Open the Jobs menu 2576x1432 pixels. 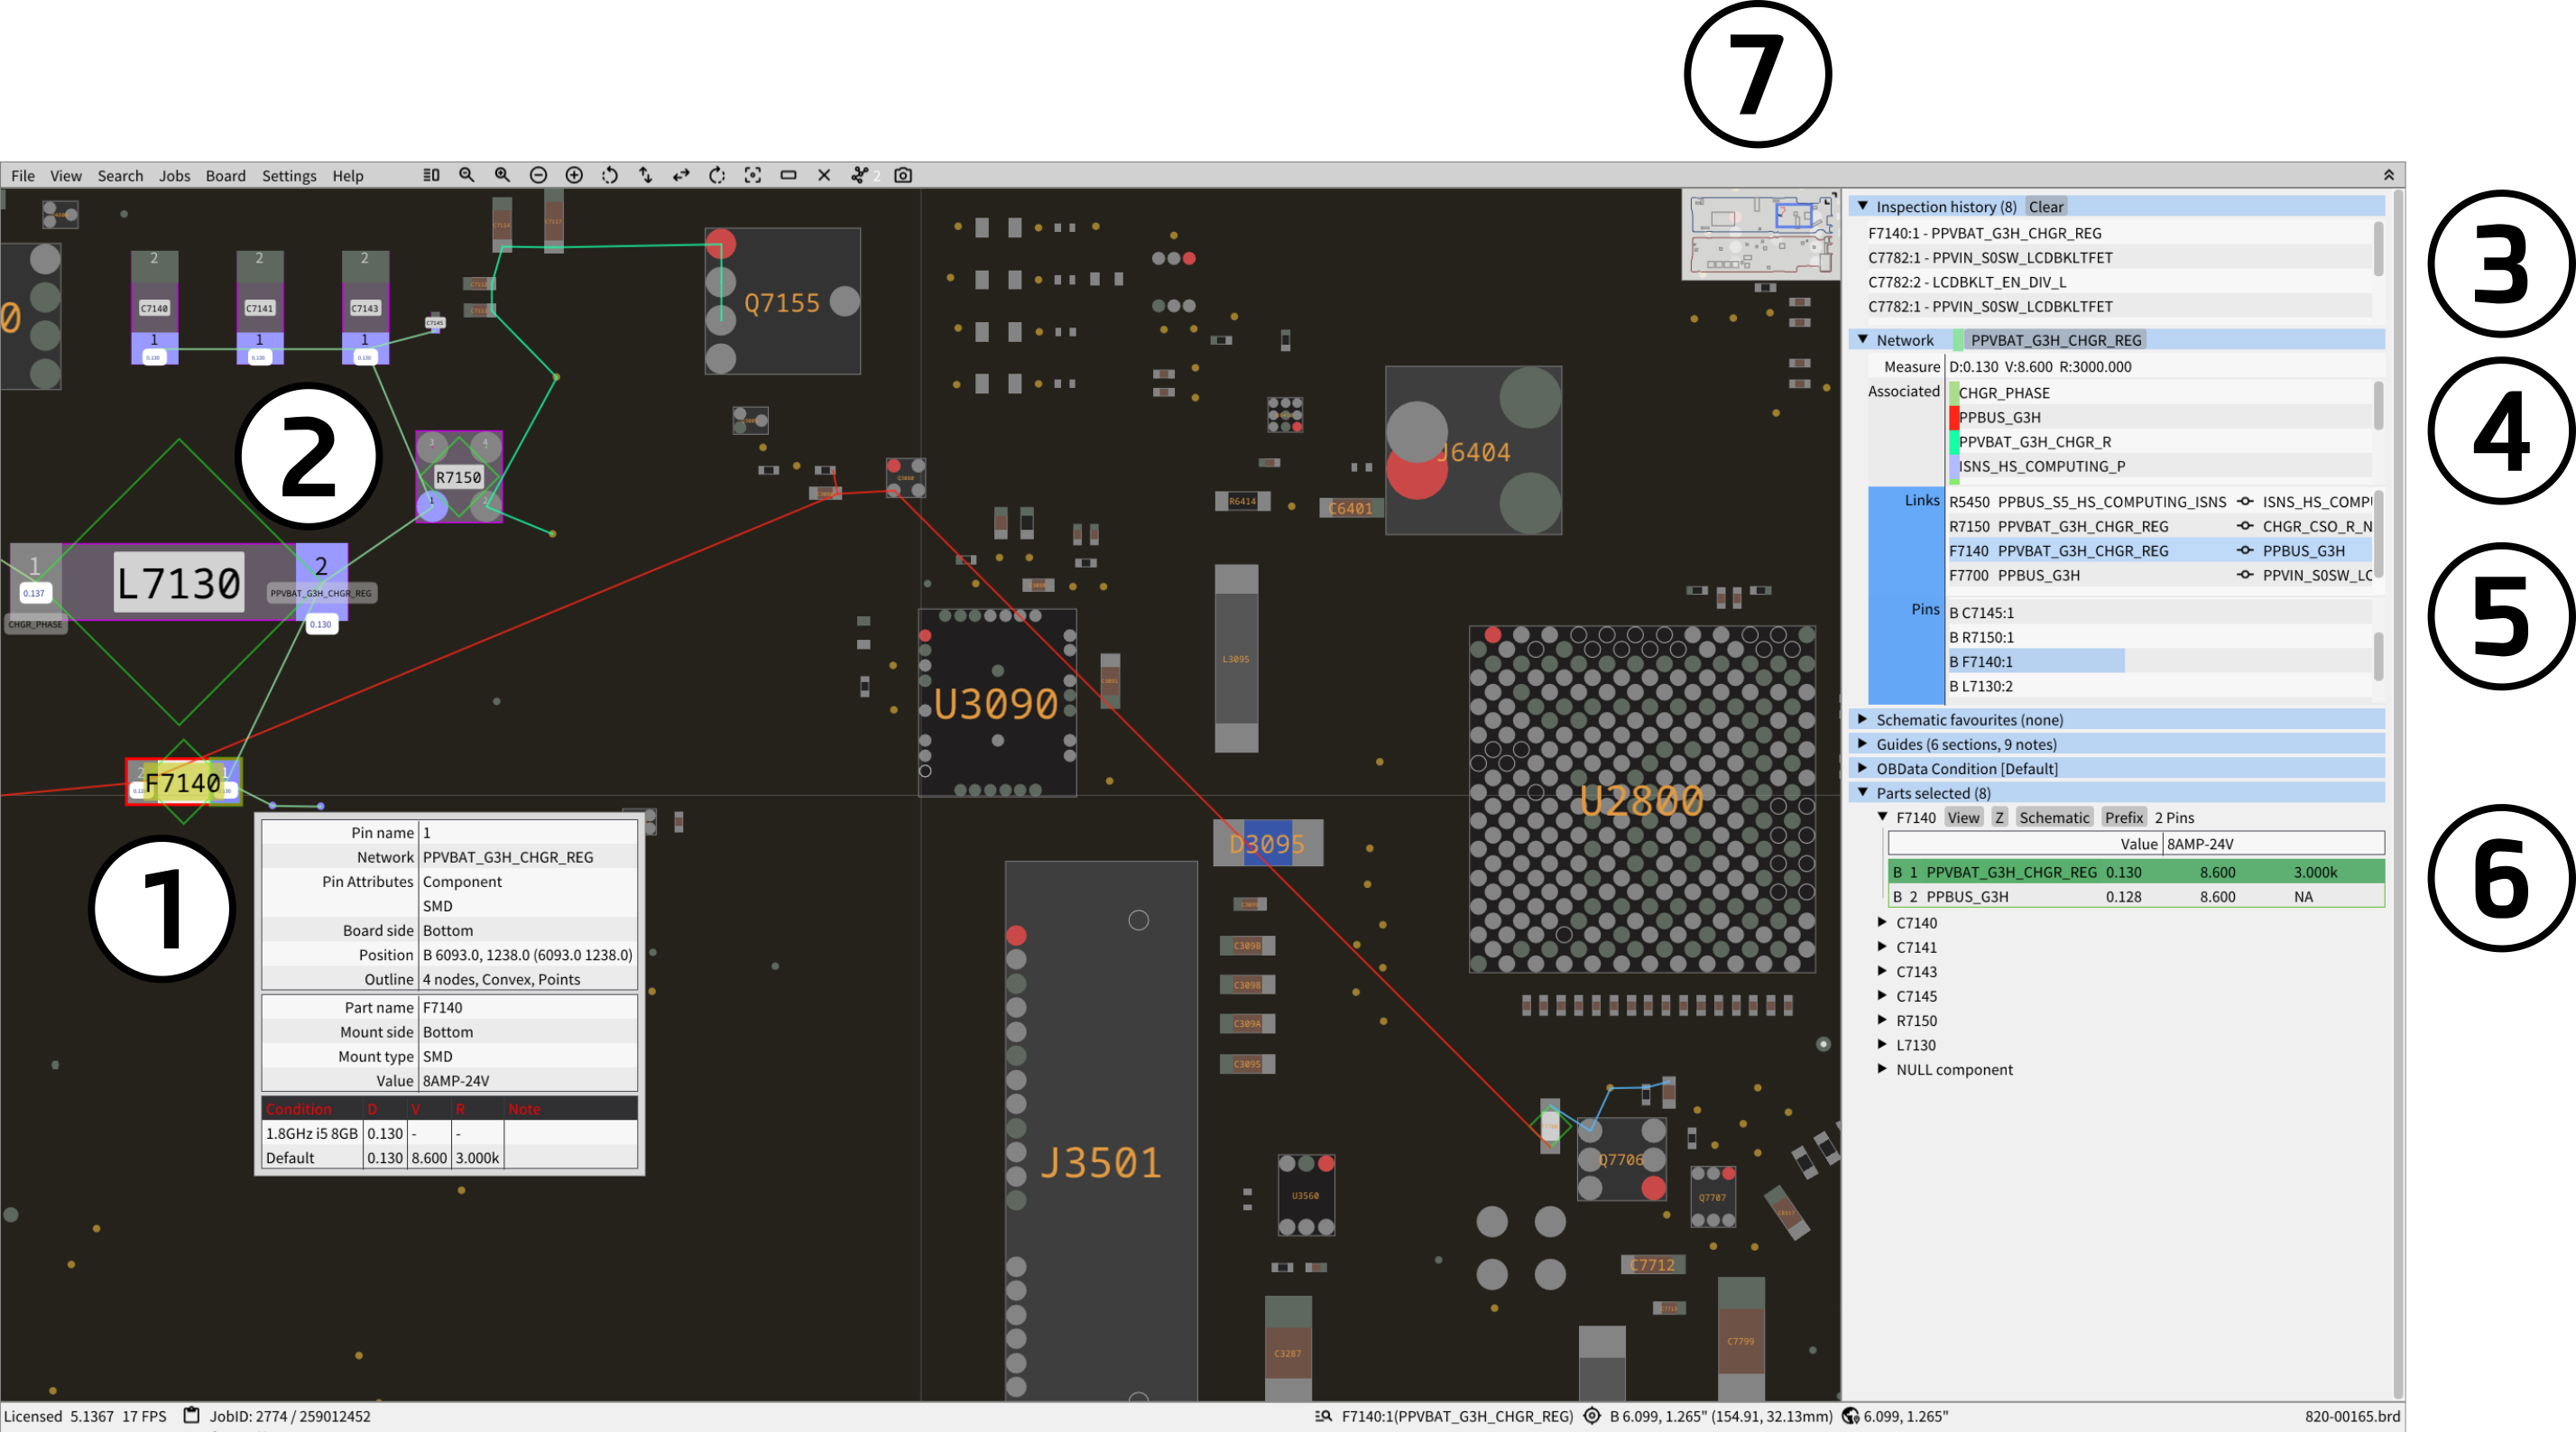pos(174,176)
